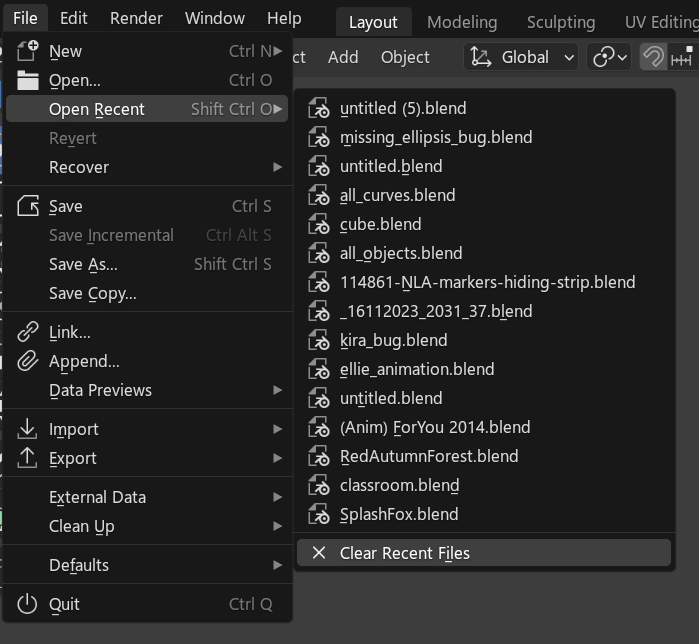
Task: Open untitled.blend listed below ellie_animation.blend
Action: tap(484, 398)
